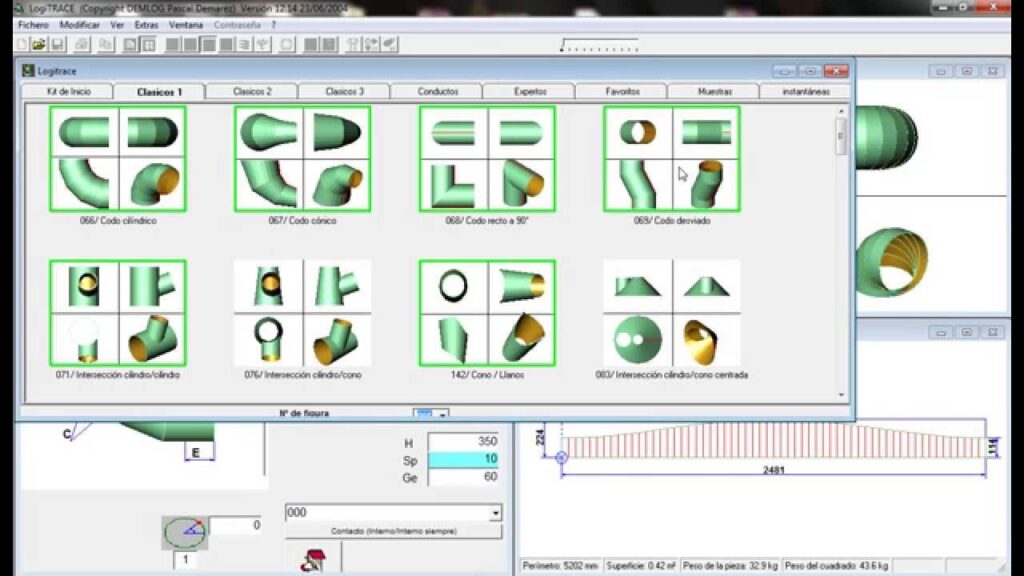The height and width of the screenshot is (576, 1024).
Task: Switch to the Muestras tab
Action: (x=715, y=91)
